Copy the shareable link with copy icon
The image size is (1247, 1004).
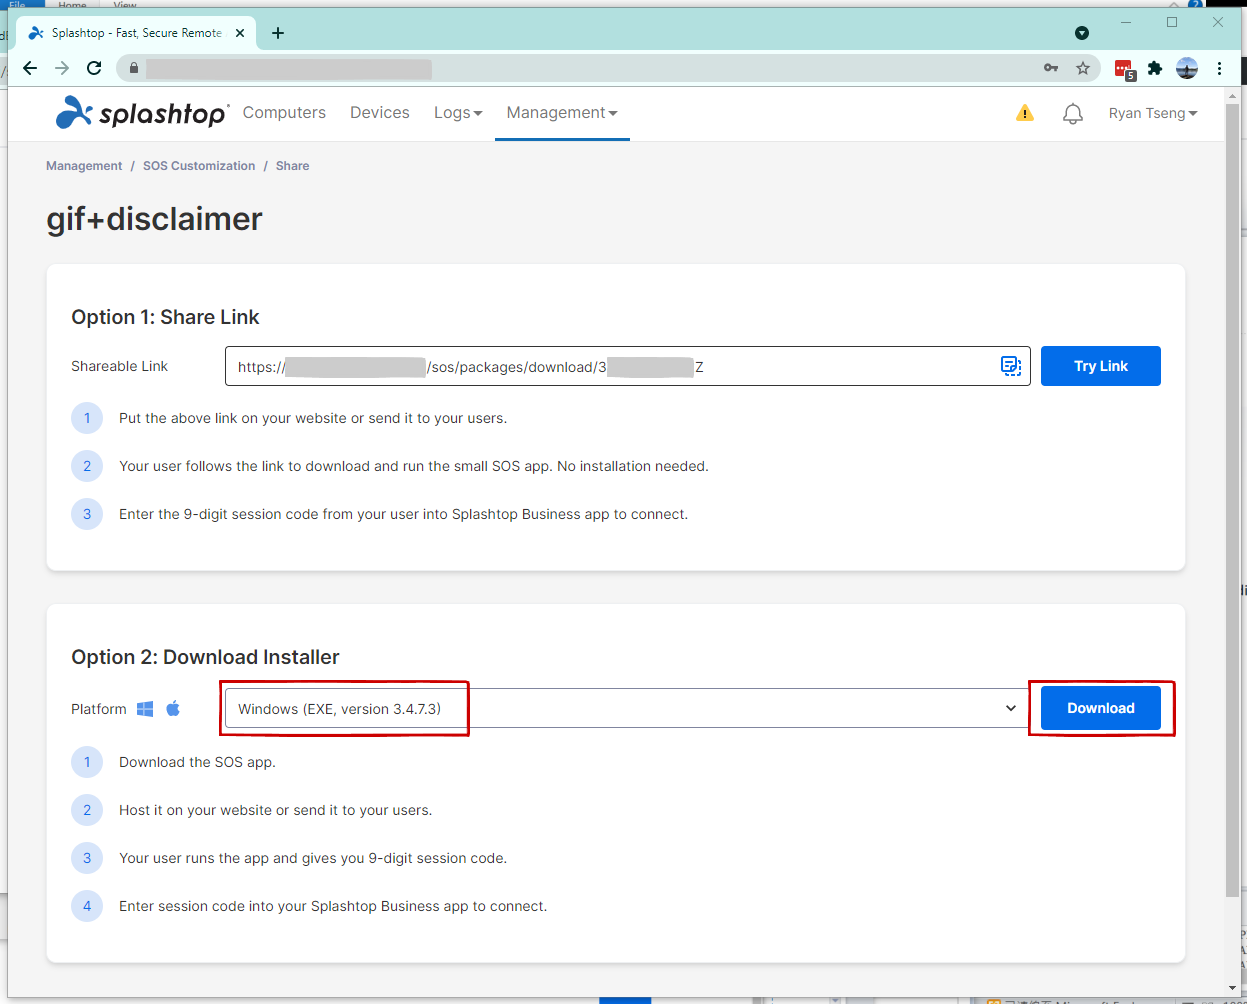1011,366
